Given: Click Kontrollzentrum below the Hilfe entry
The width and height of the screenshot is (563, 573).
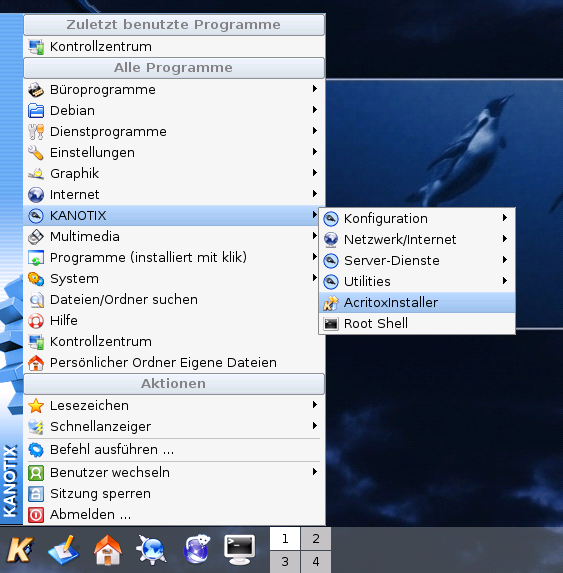Looking at the screenshot, I should coord(174,342).
